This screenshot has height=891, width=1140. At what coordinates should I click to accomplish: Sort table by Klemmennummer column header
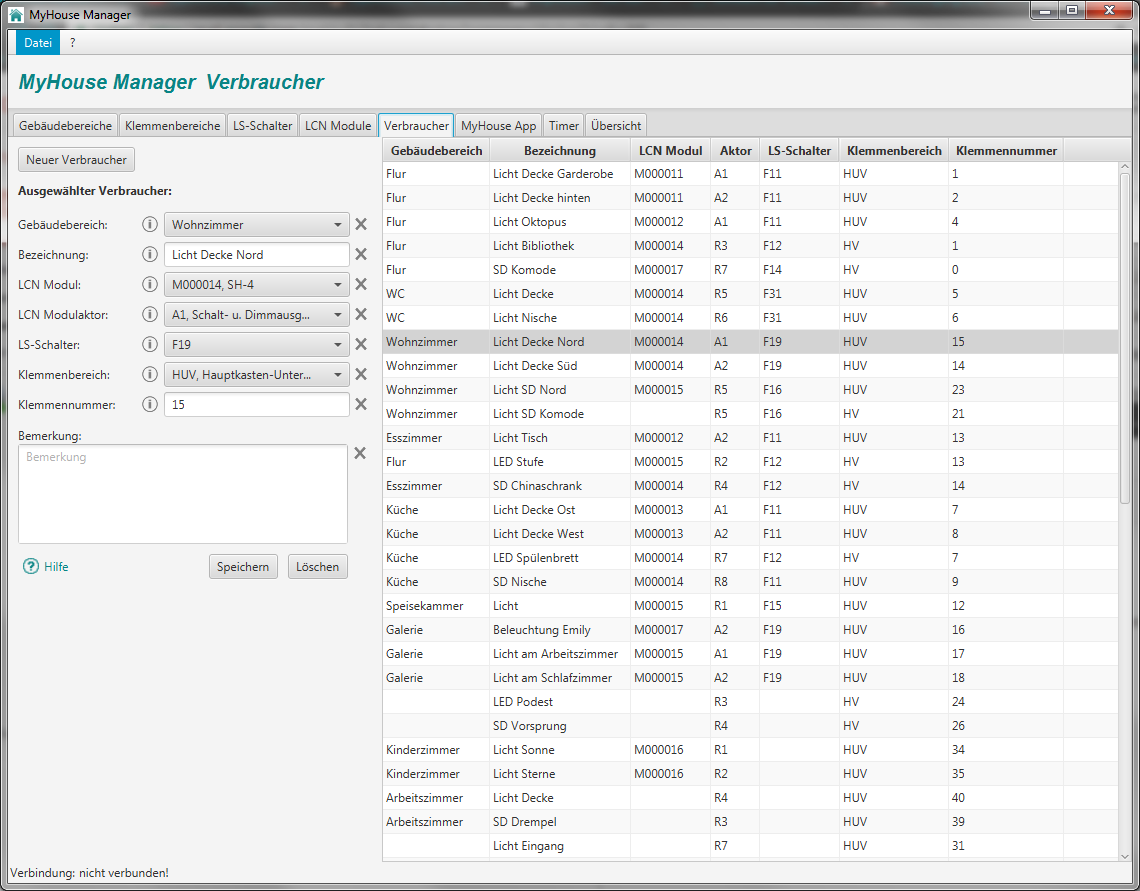pos(1006,151)
